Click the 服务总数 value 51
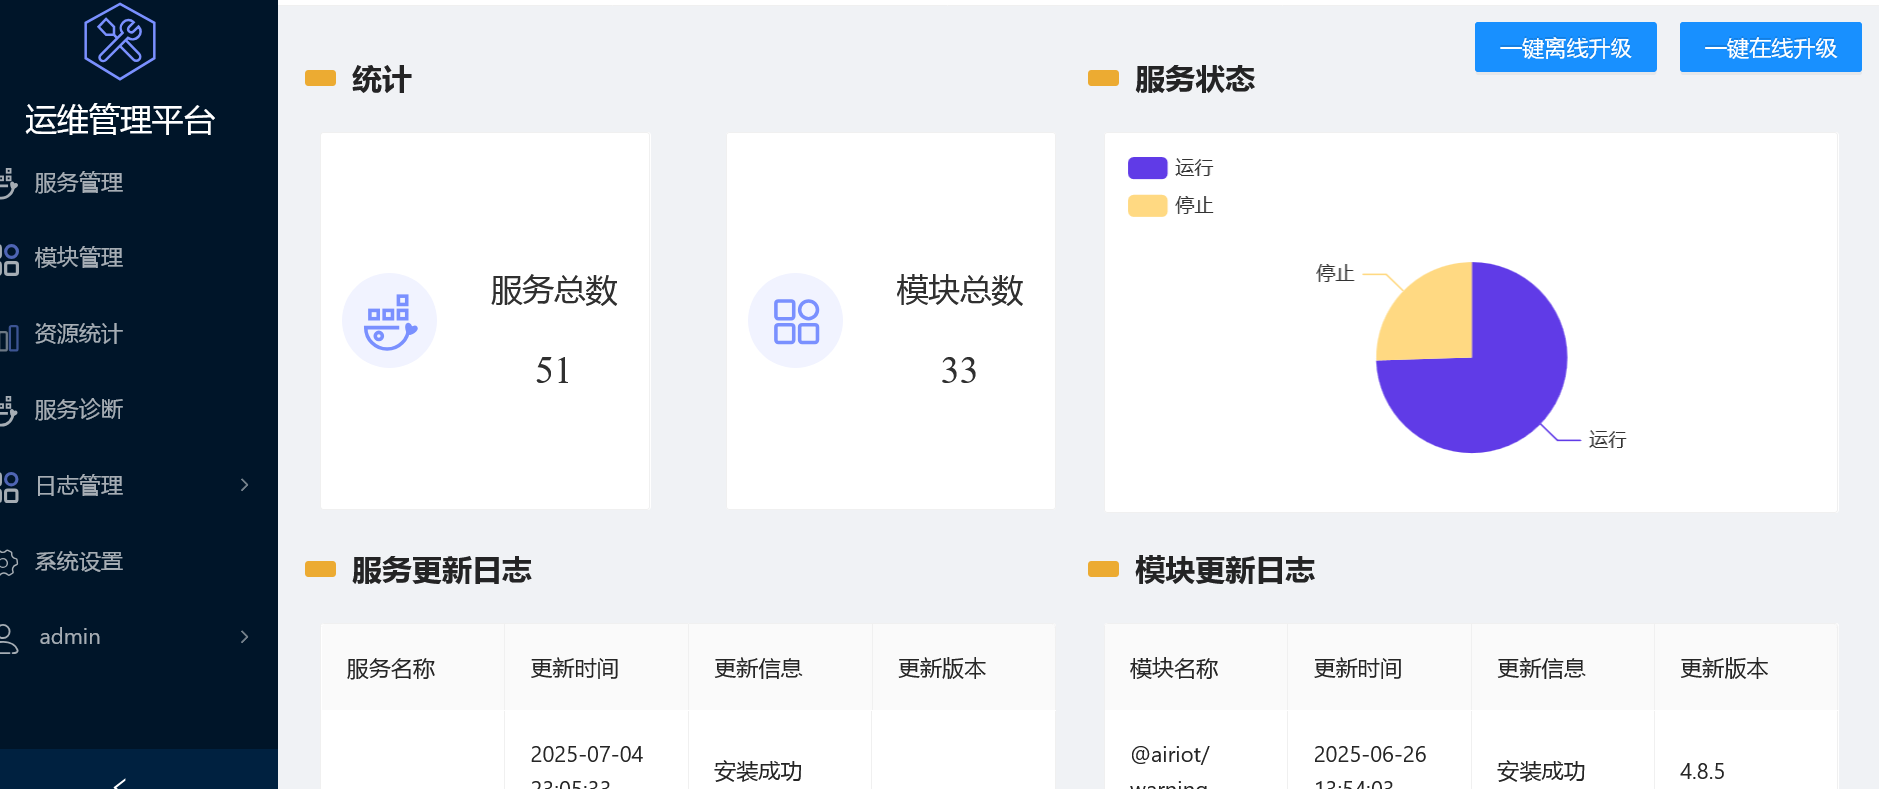Image resolution: width=1880 pixels, height=789 pixels. (x=553, y=371)
